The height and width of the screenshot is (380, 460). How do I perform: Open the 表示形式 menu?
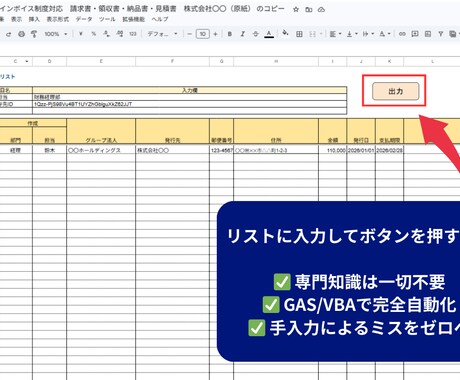(57, 19)
